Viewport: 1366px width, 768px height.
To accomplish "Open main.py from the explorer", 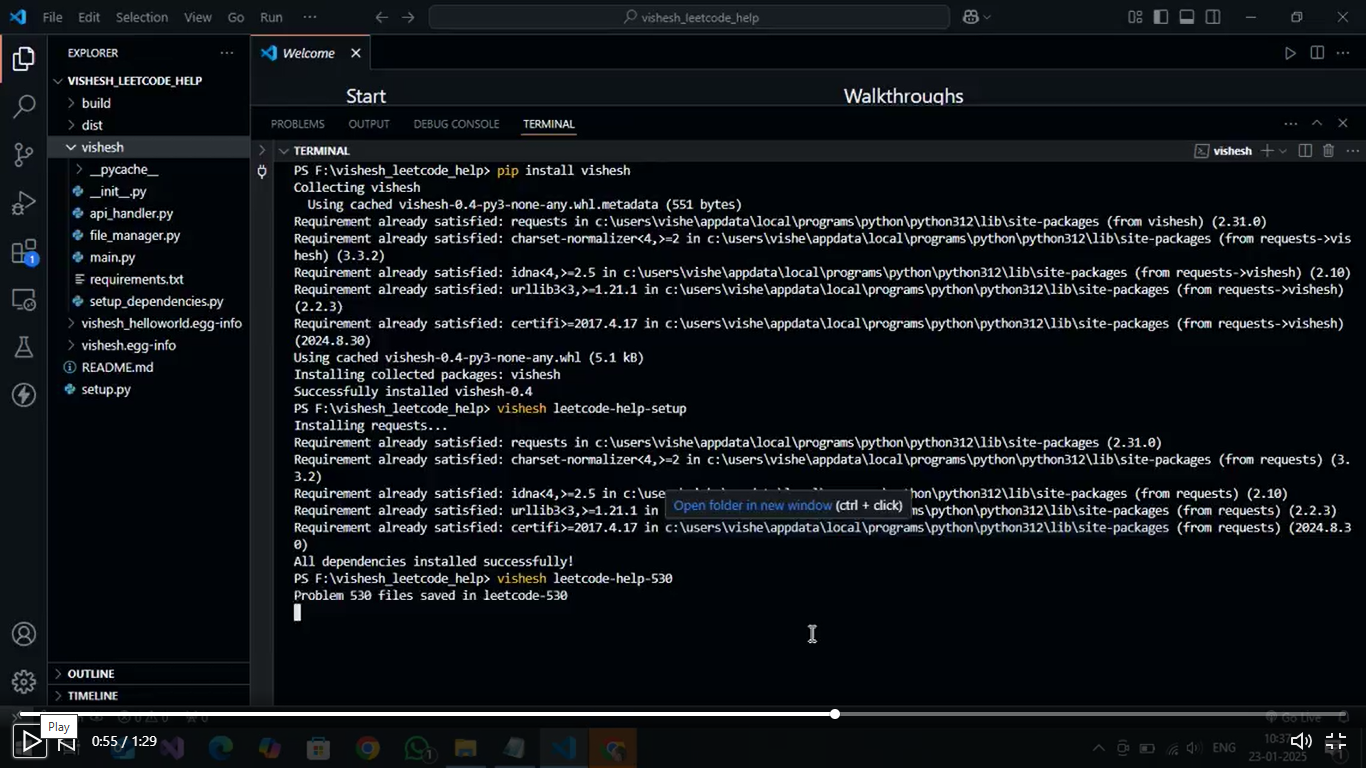I will tap(112, 257).
